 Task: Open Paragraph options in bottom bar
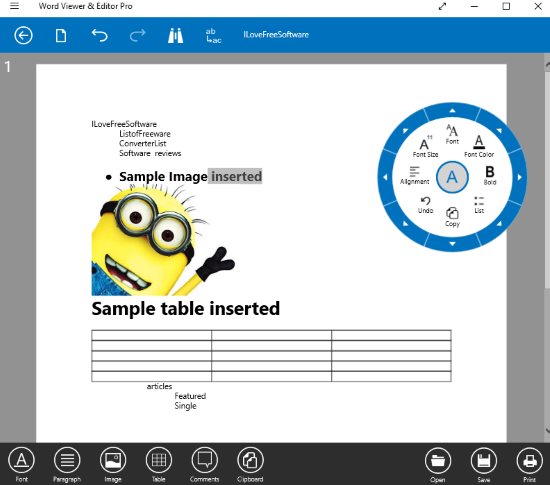[67, 465]
